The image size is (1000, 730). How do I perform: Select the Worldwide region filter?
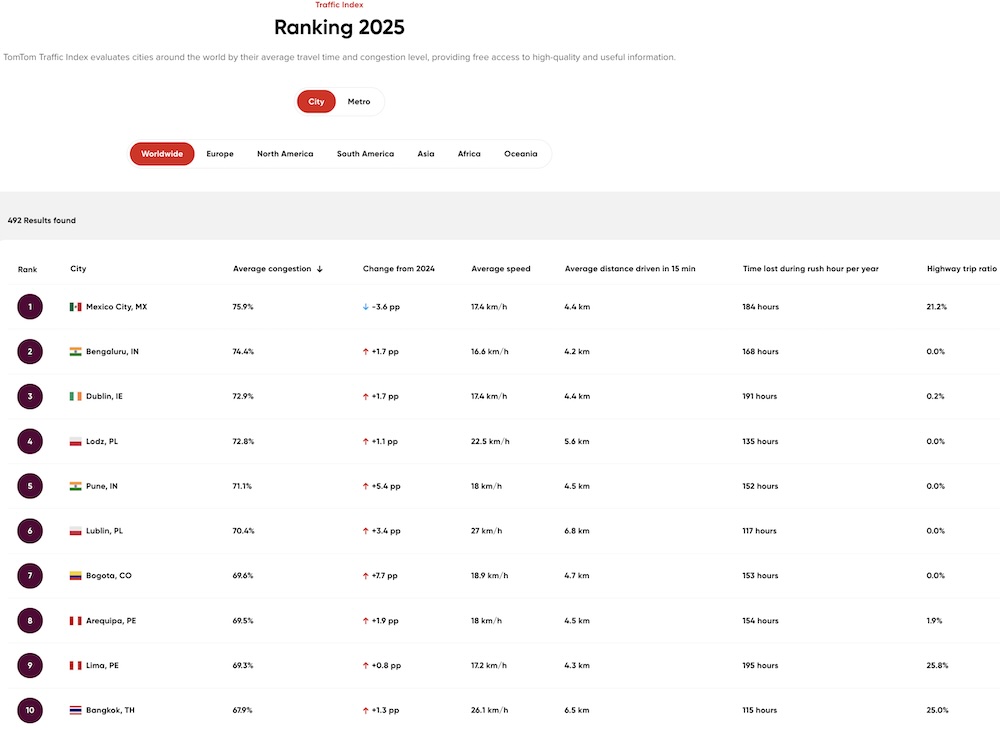pos(162,154)
